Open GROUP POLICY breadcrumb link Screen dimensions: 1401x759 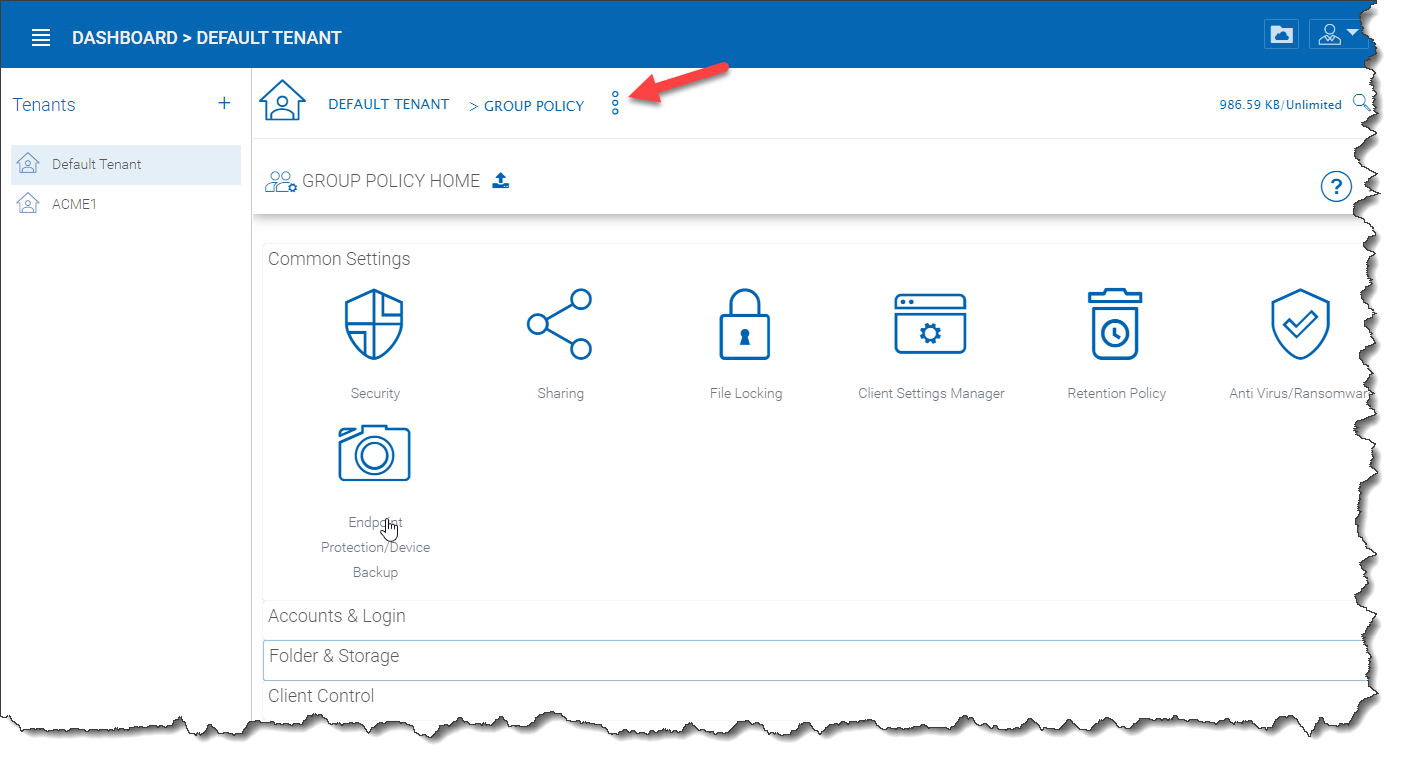pos(534,106)
